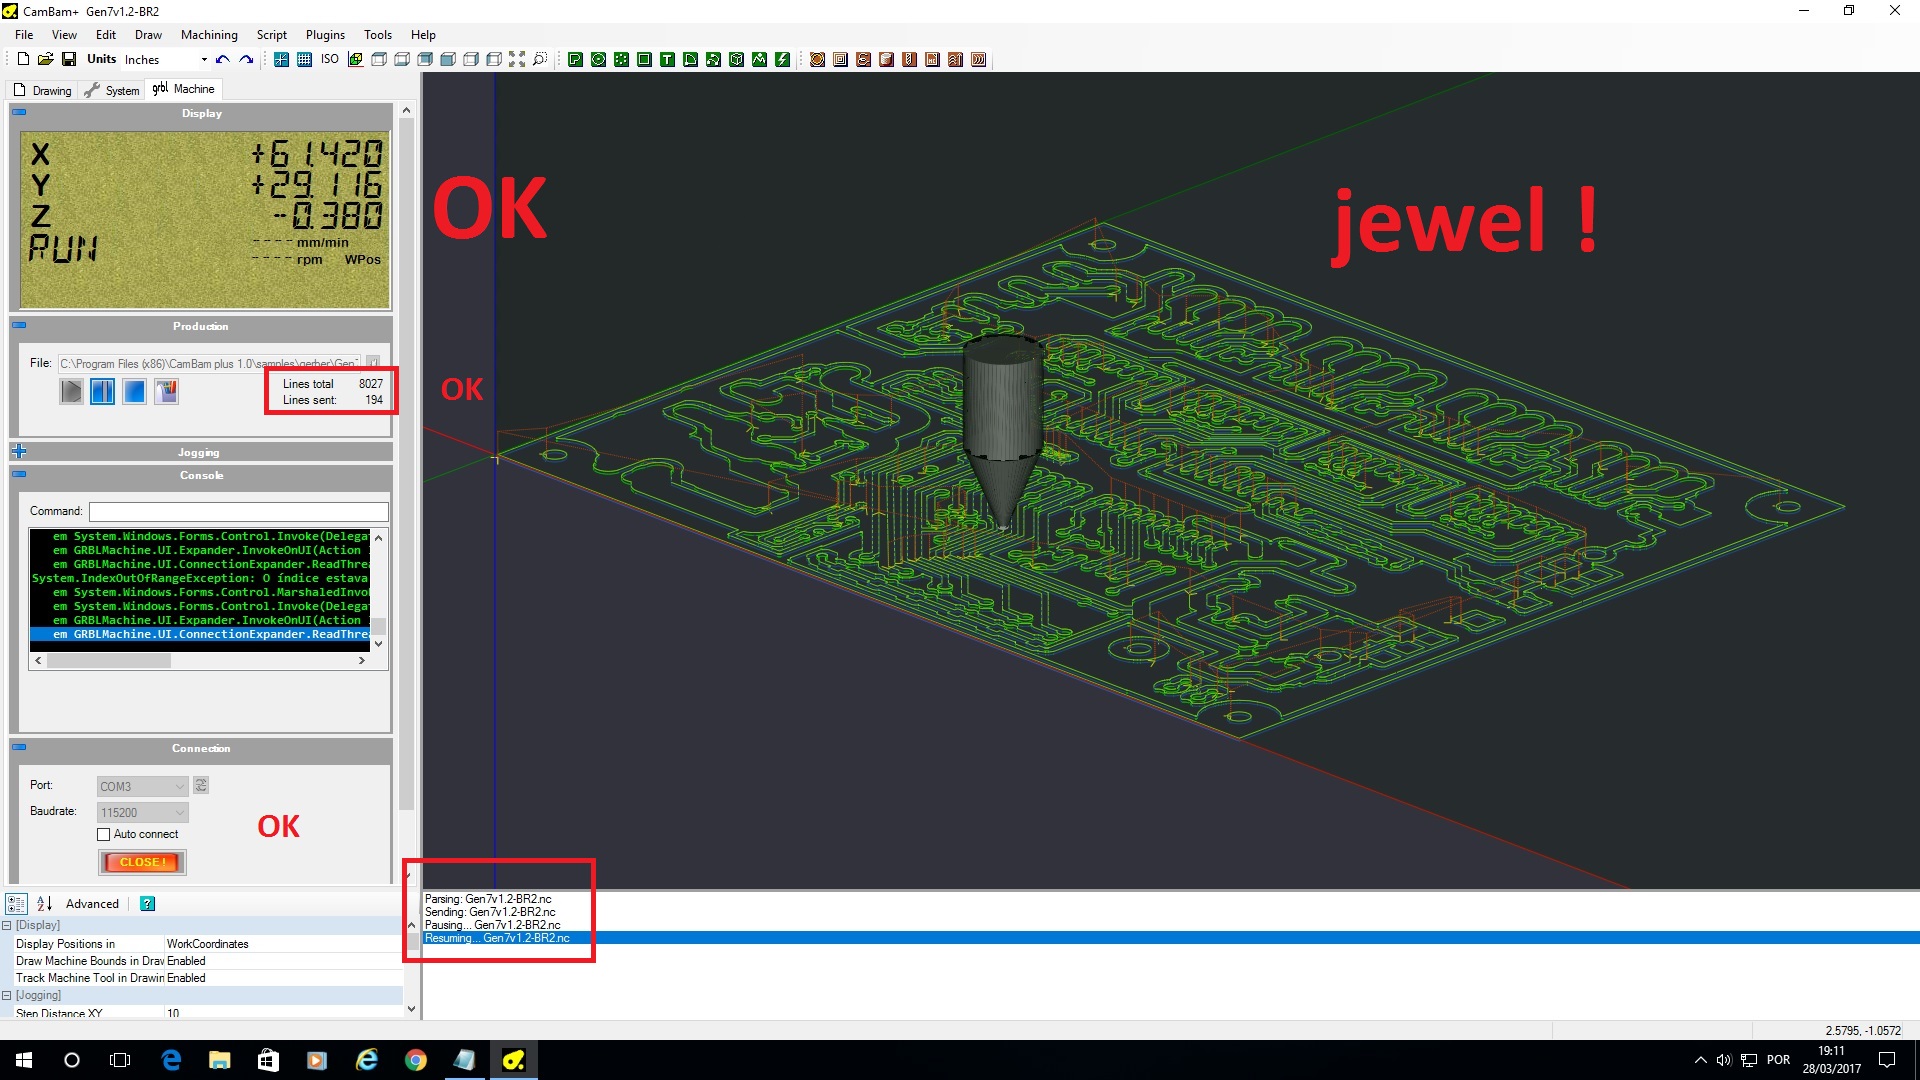Switch property grid to categorized view
The height and width of the screenshot is (1080, 1920).
tap(16, 904)
